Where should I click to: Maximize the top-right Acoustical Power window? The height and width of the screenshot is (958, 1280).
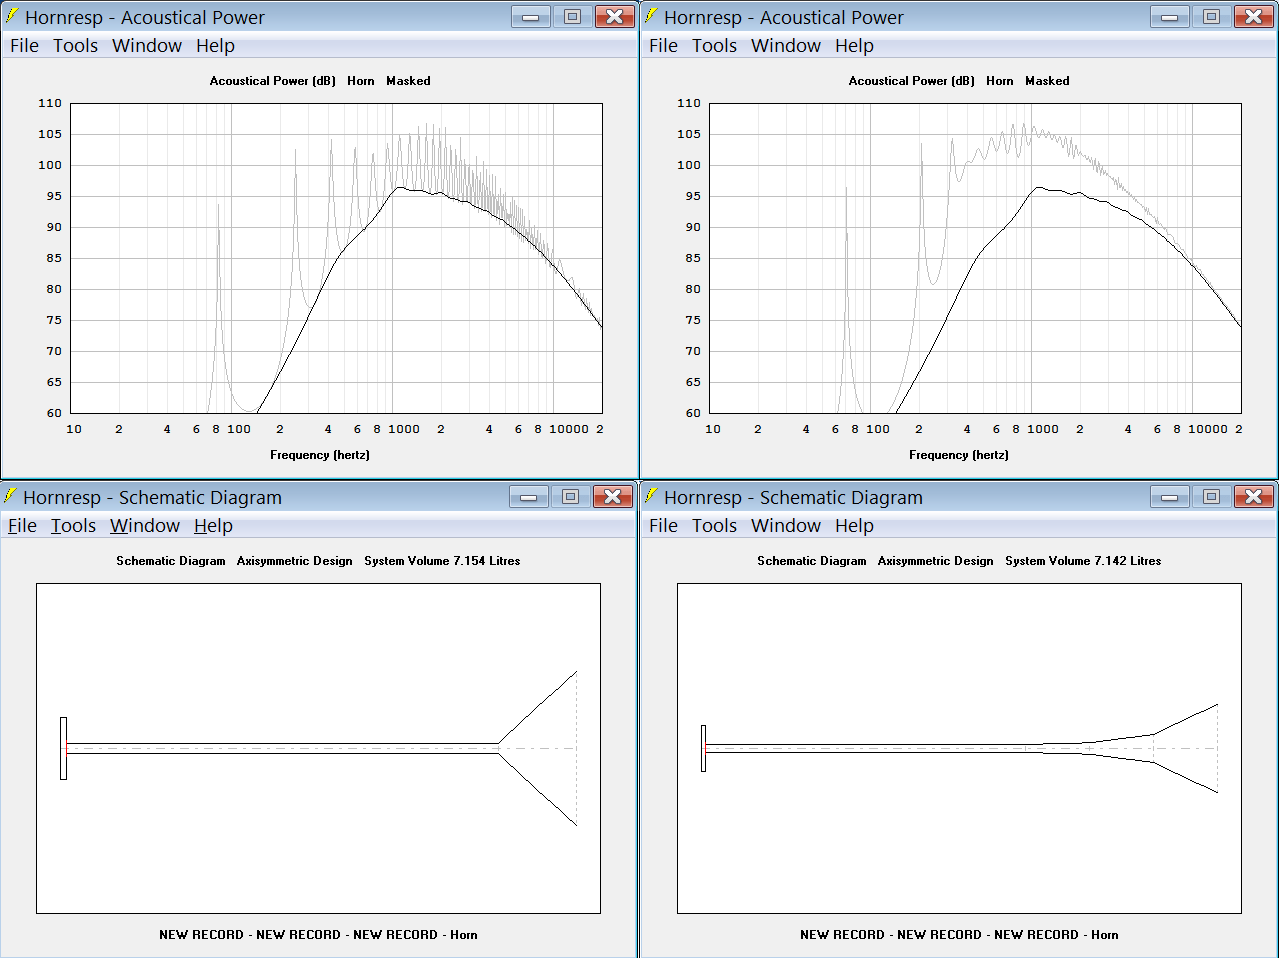point(1211,16)
